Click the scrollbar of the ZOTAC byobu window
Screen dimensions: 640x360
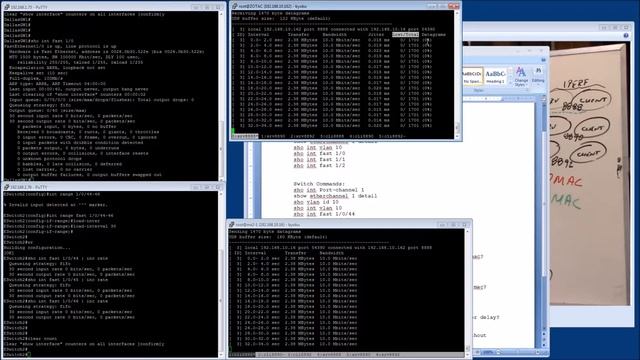(457, 74)
